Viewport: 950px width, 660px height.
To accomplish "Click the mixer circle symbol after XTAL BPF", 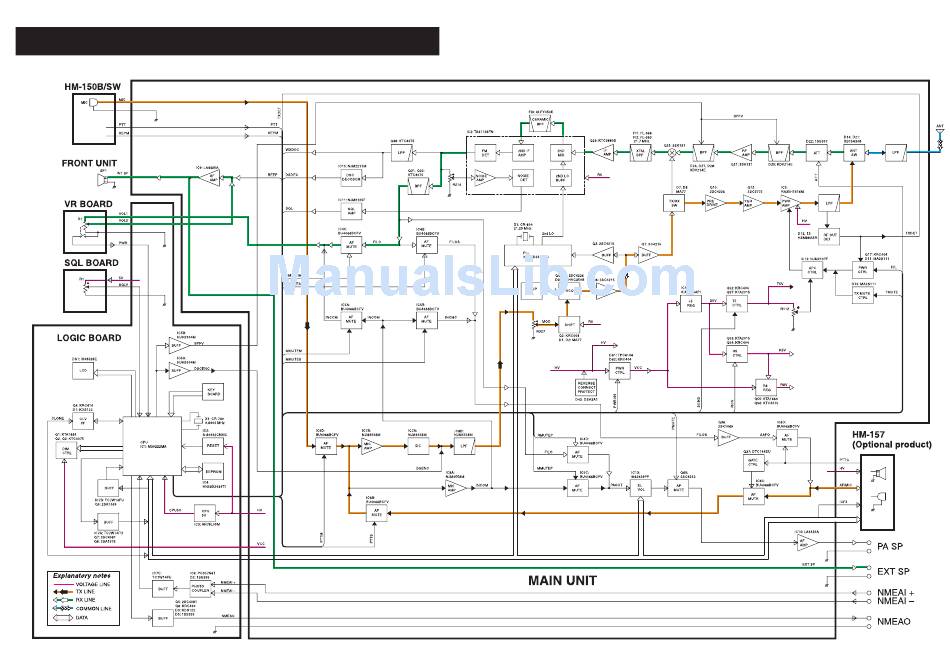I will 670,153.
